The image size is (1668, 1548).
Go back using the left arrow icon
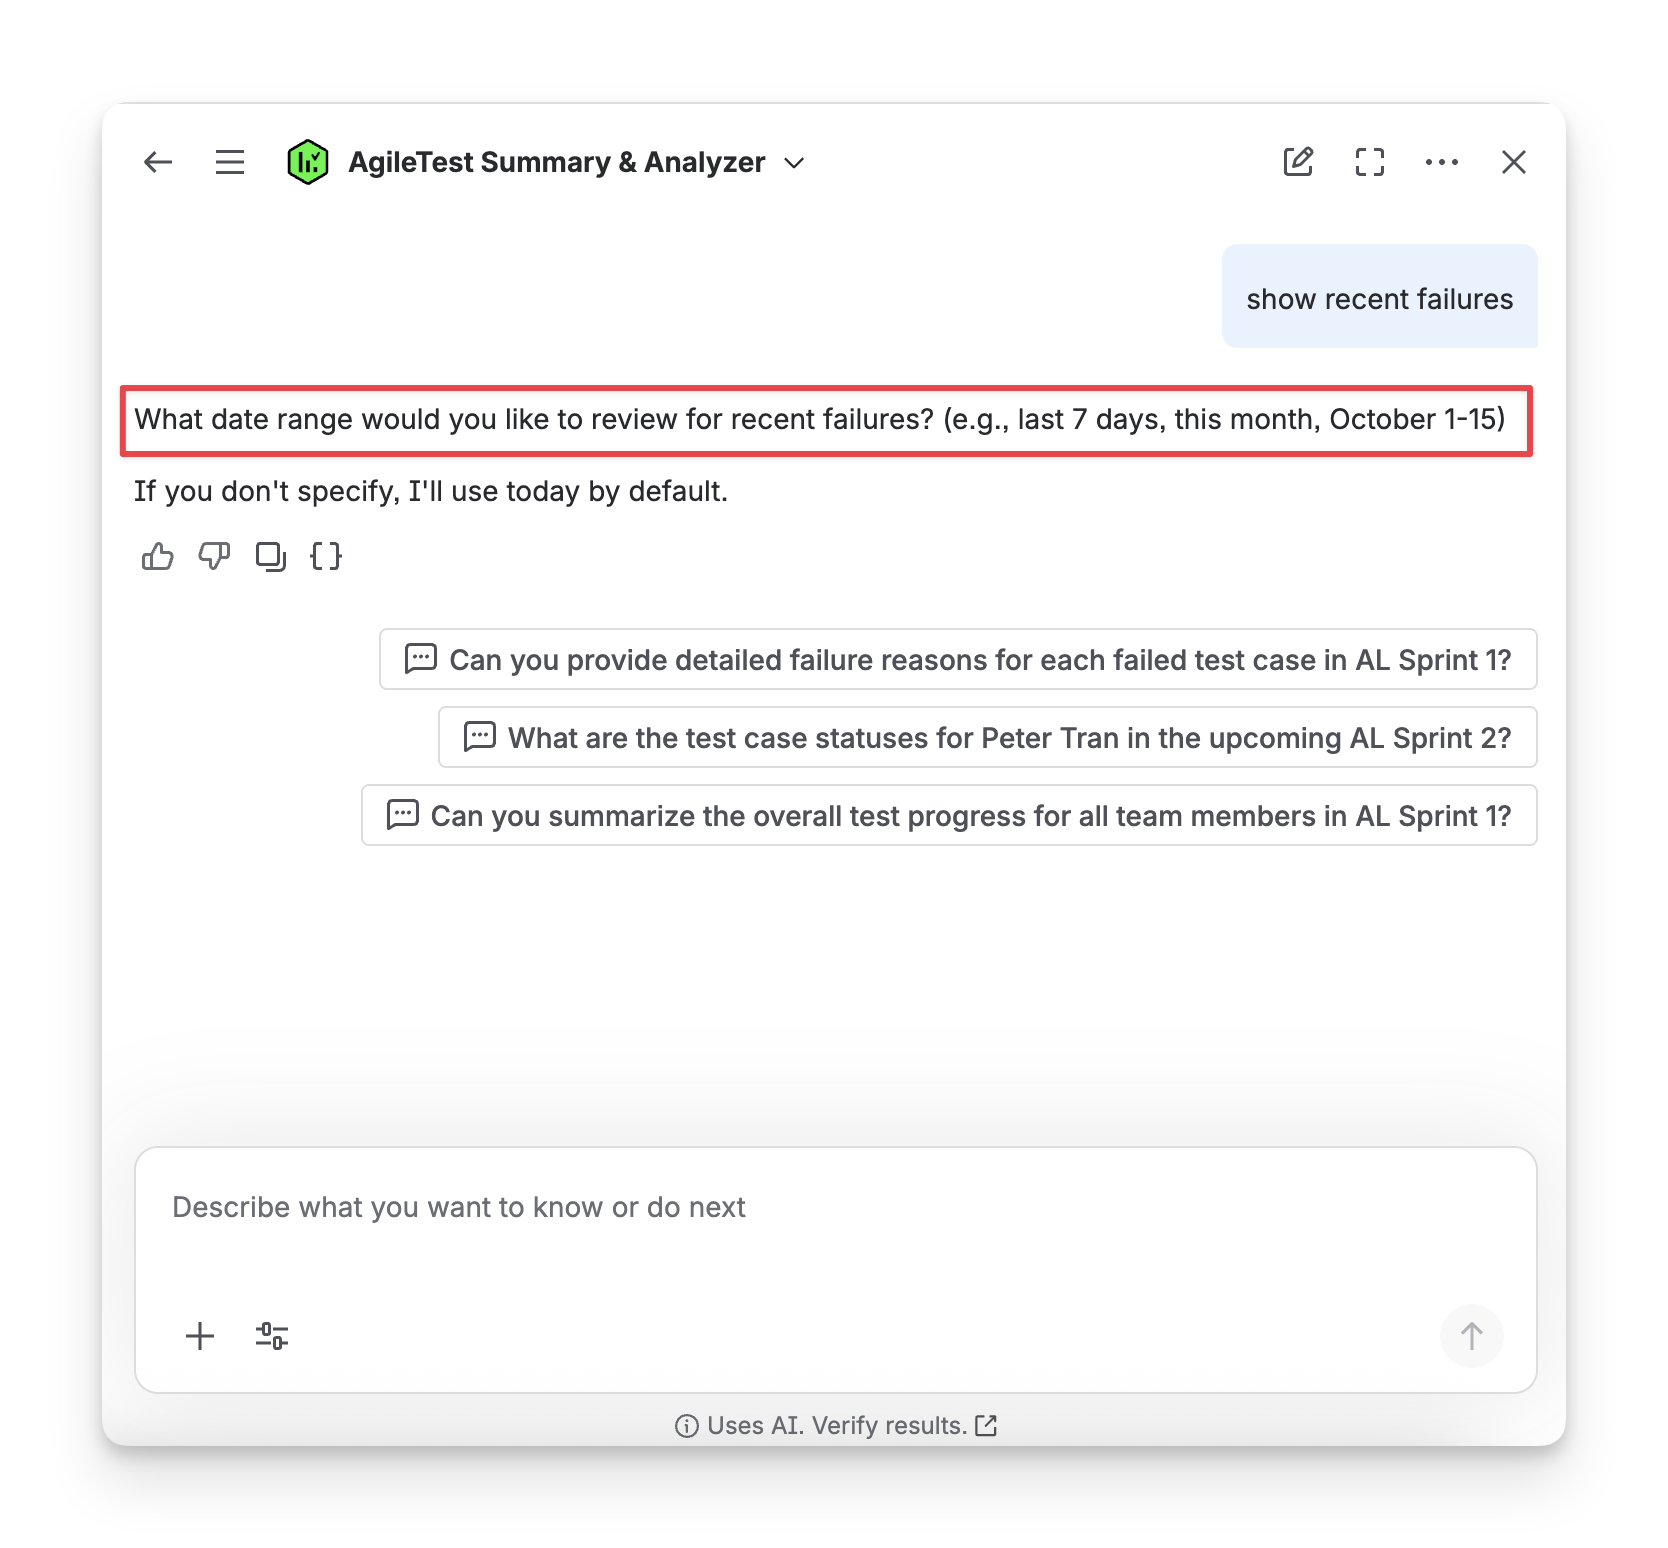tap(158, 162)
